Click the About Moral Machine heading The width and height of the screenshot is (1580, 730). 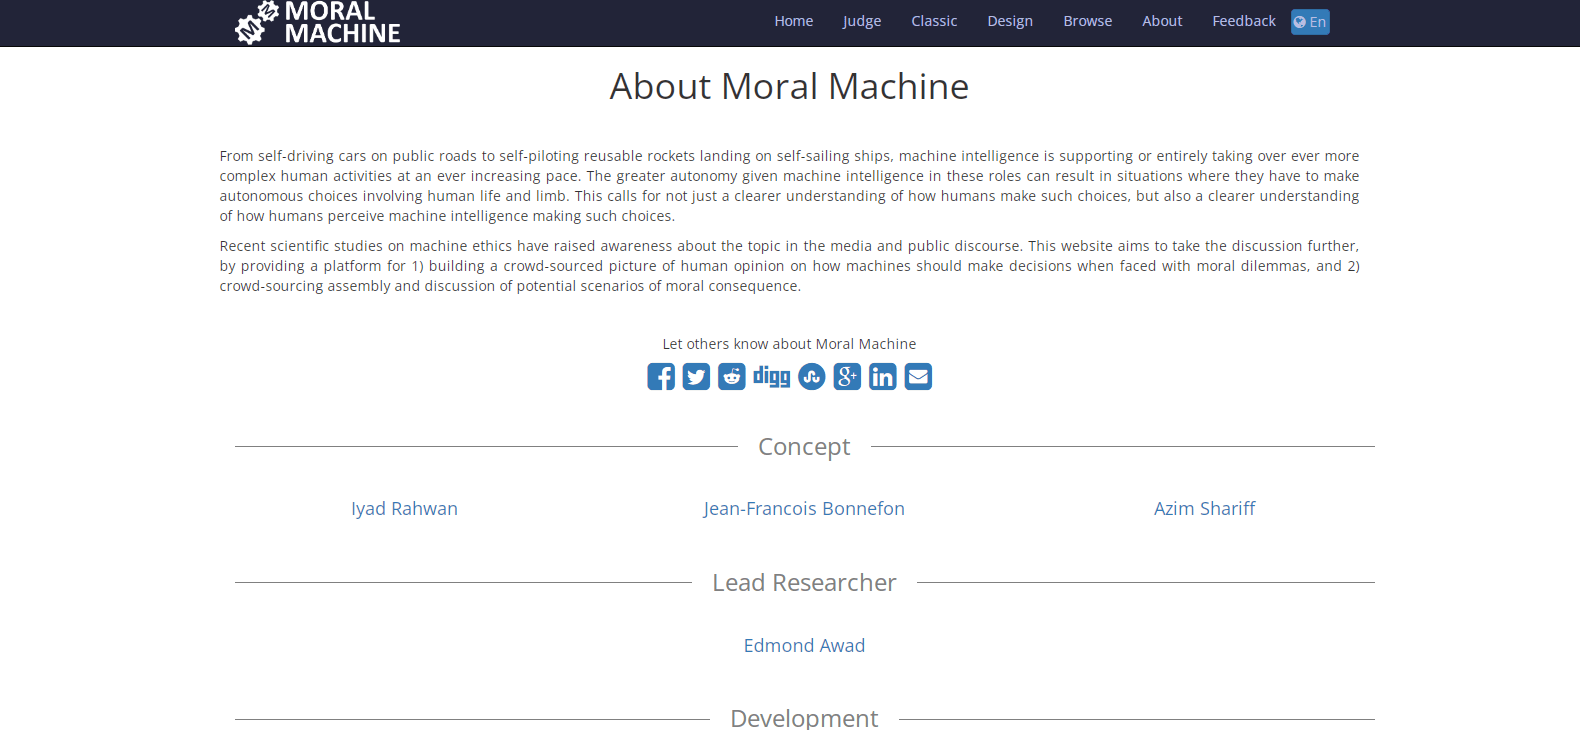pos(790,87)
